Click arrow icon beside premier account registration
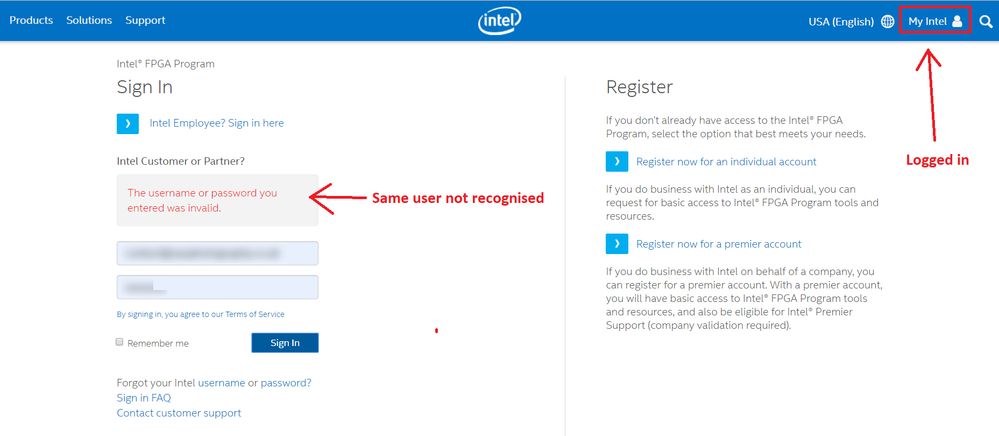 pyautogui.click(x=617, y=243)
